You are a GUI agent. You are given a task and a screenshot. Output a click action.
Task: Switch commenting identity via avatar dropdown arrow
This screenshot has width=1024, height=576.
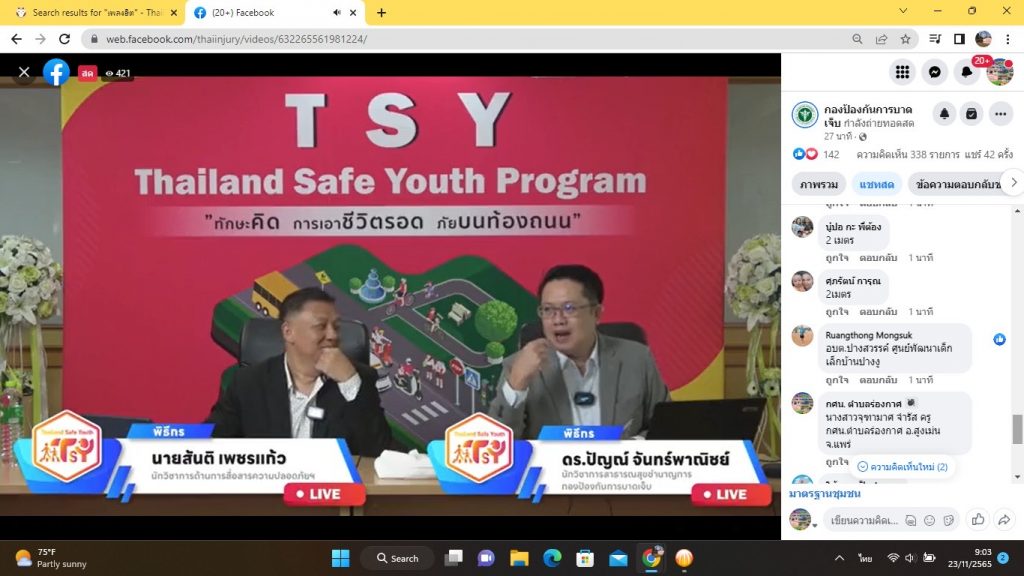[x=814, y=526]
